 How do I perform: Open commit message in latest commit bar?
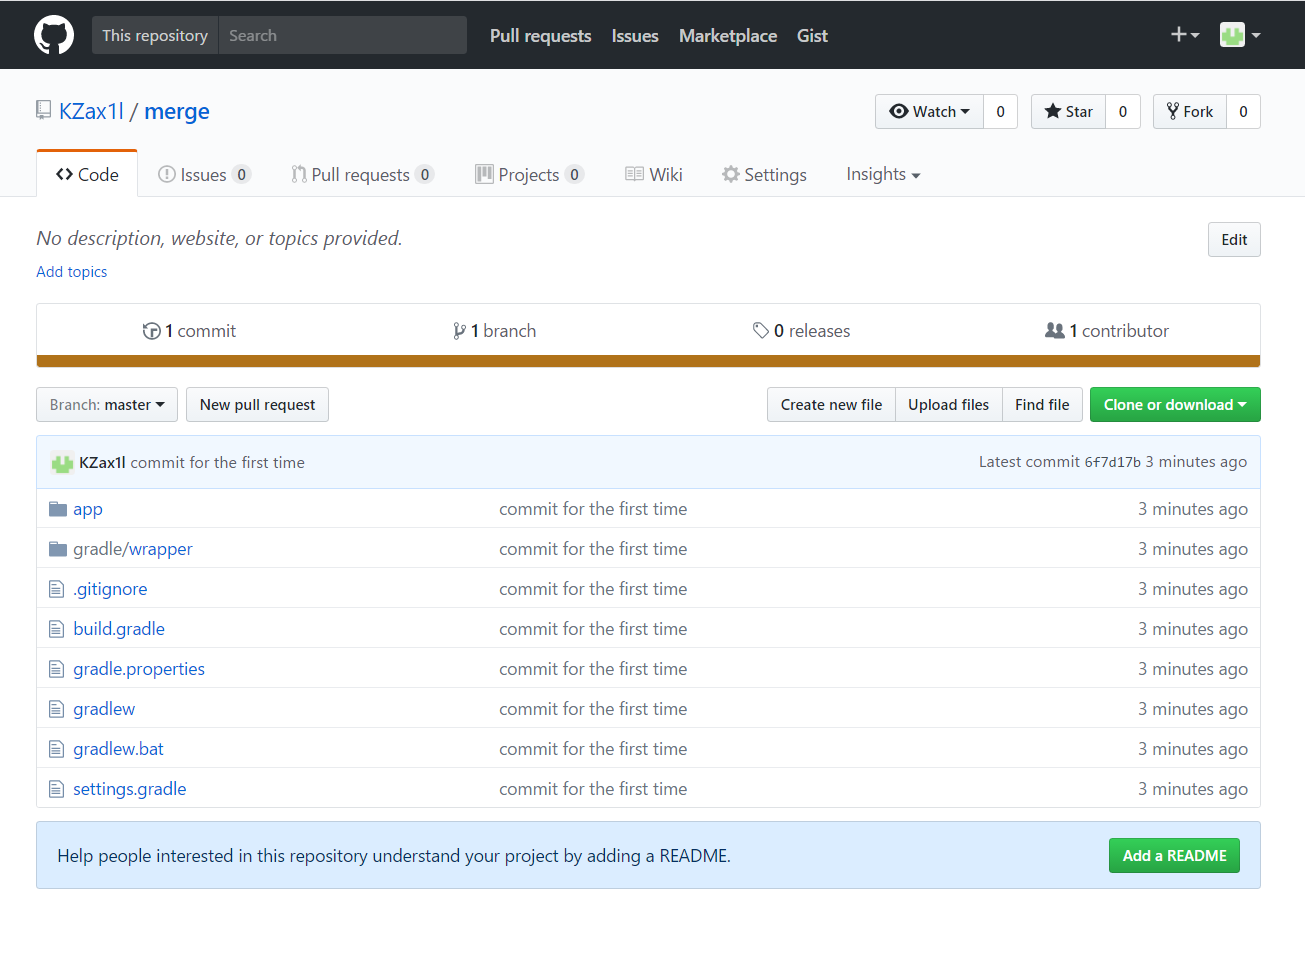[x=218, y=462]
